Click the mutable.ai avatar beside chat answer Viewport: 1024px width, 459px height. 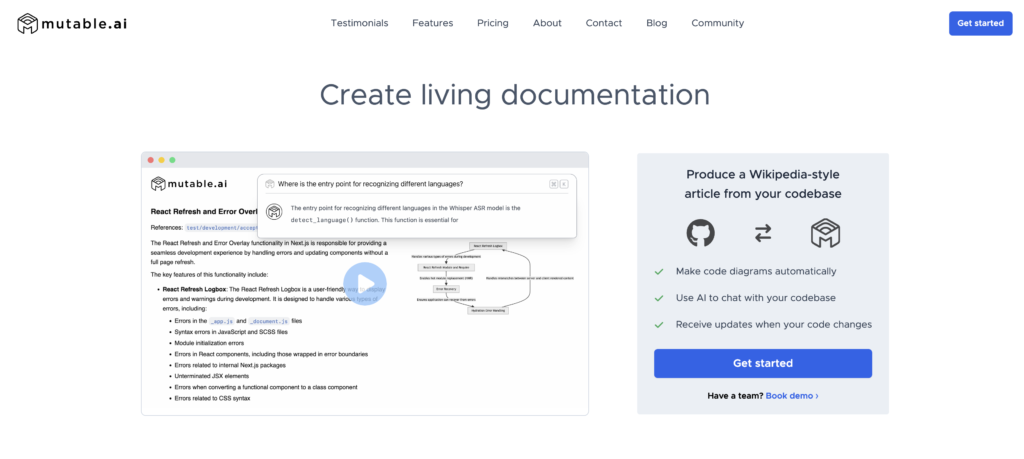point(274,212)
